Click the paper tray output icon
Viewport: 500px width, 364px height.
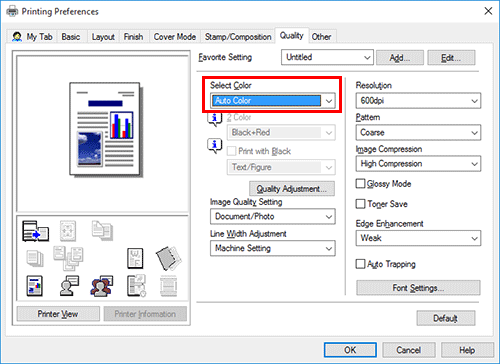coord(35,231)
